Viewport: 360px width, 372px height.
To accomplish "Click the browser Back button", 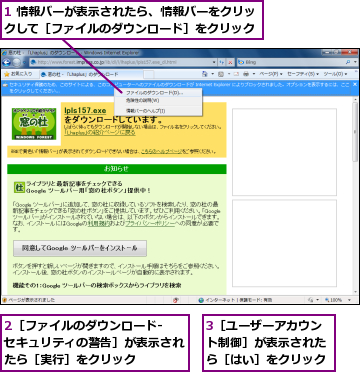I will click(7, 62).
